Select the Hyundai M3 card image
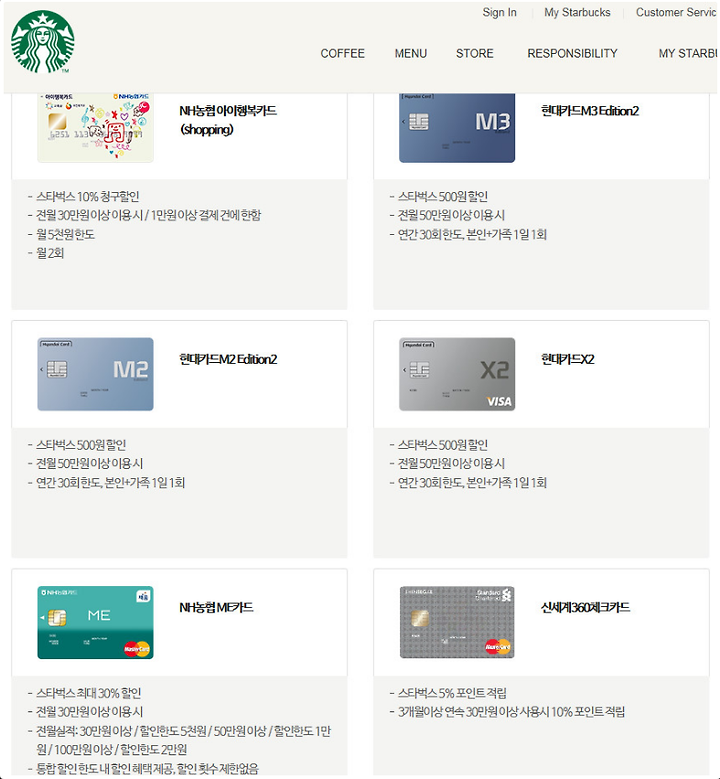Image resolution: width=720 pixels, height=779 pixels. (457, 127)
